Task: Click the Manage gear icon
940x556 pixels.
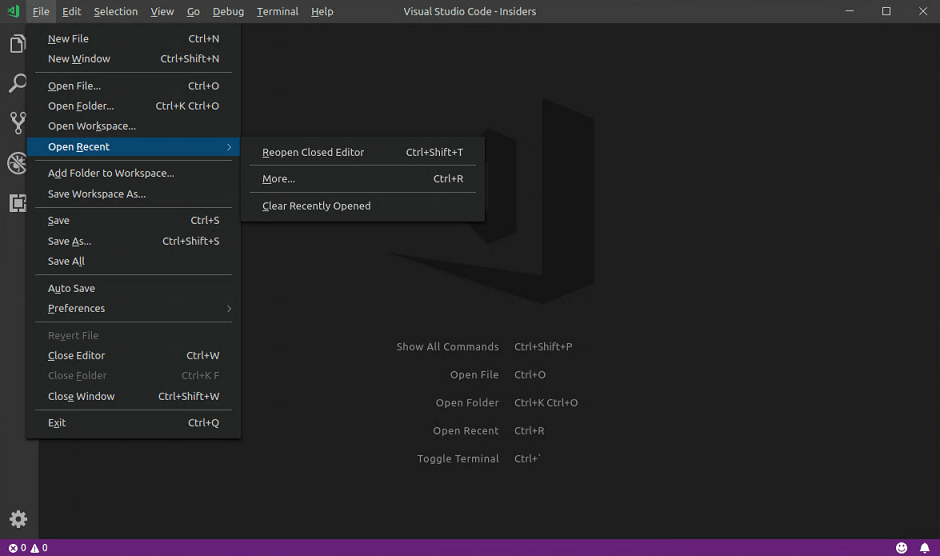Action: click(18, 519)
